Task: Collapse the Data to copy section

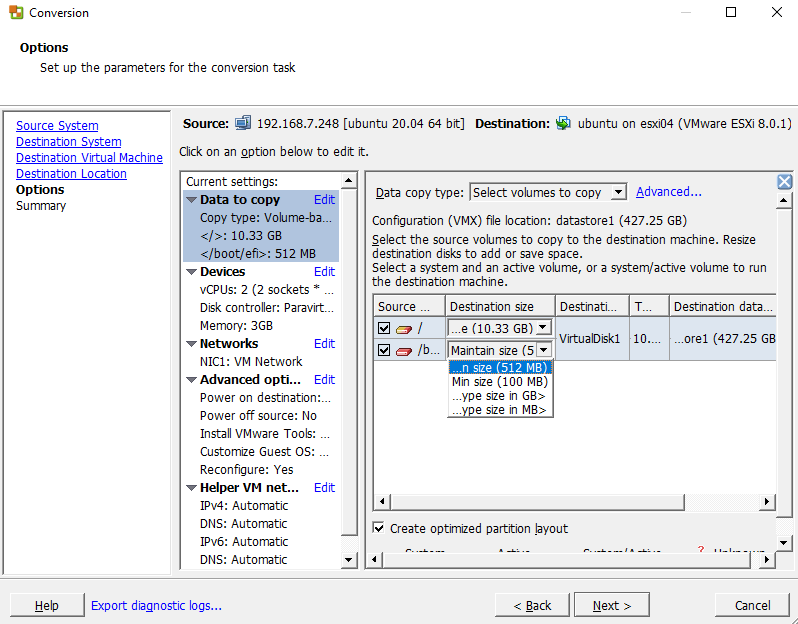Action: click(191, 200)
